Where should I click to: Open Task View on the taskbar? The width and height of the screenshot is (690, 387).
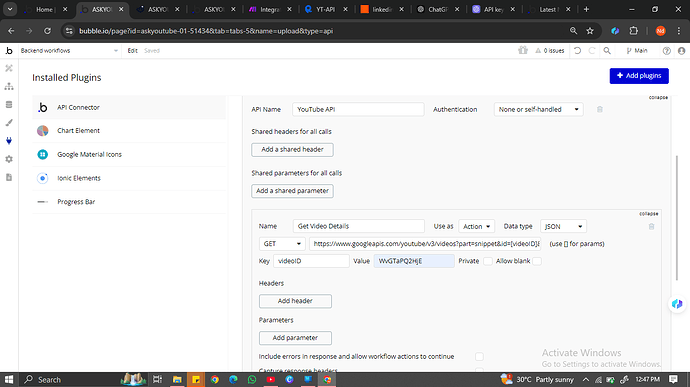[x=157, y=380]
